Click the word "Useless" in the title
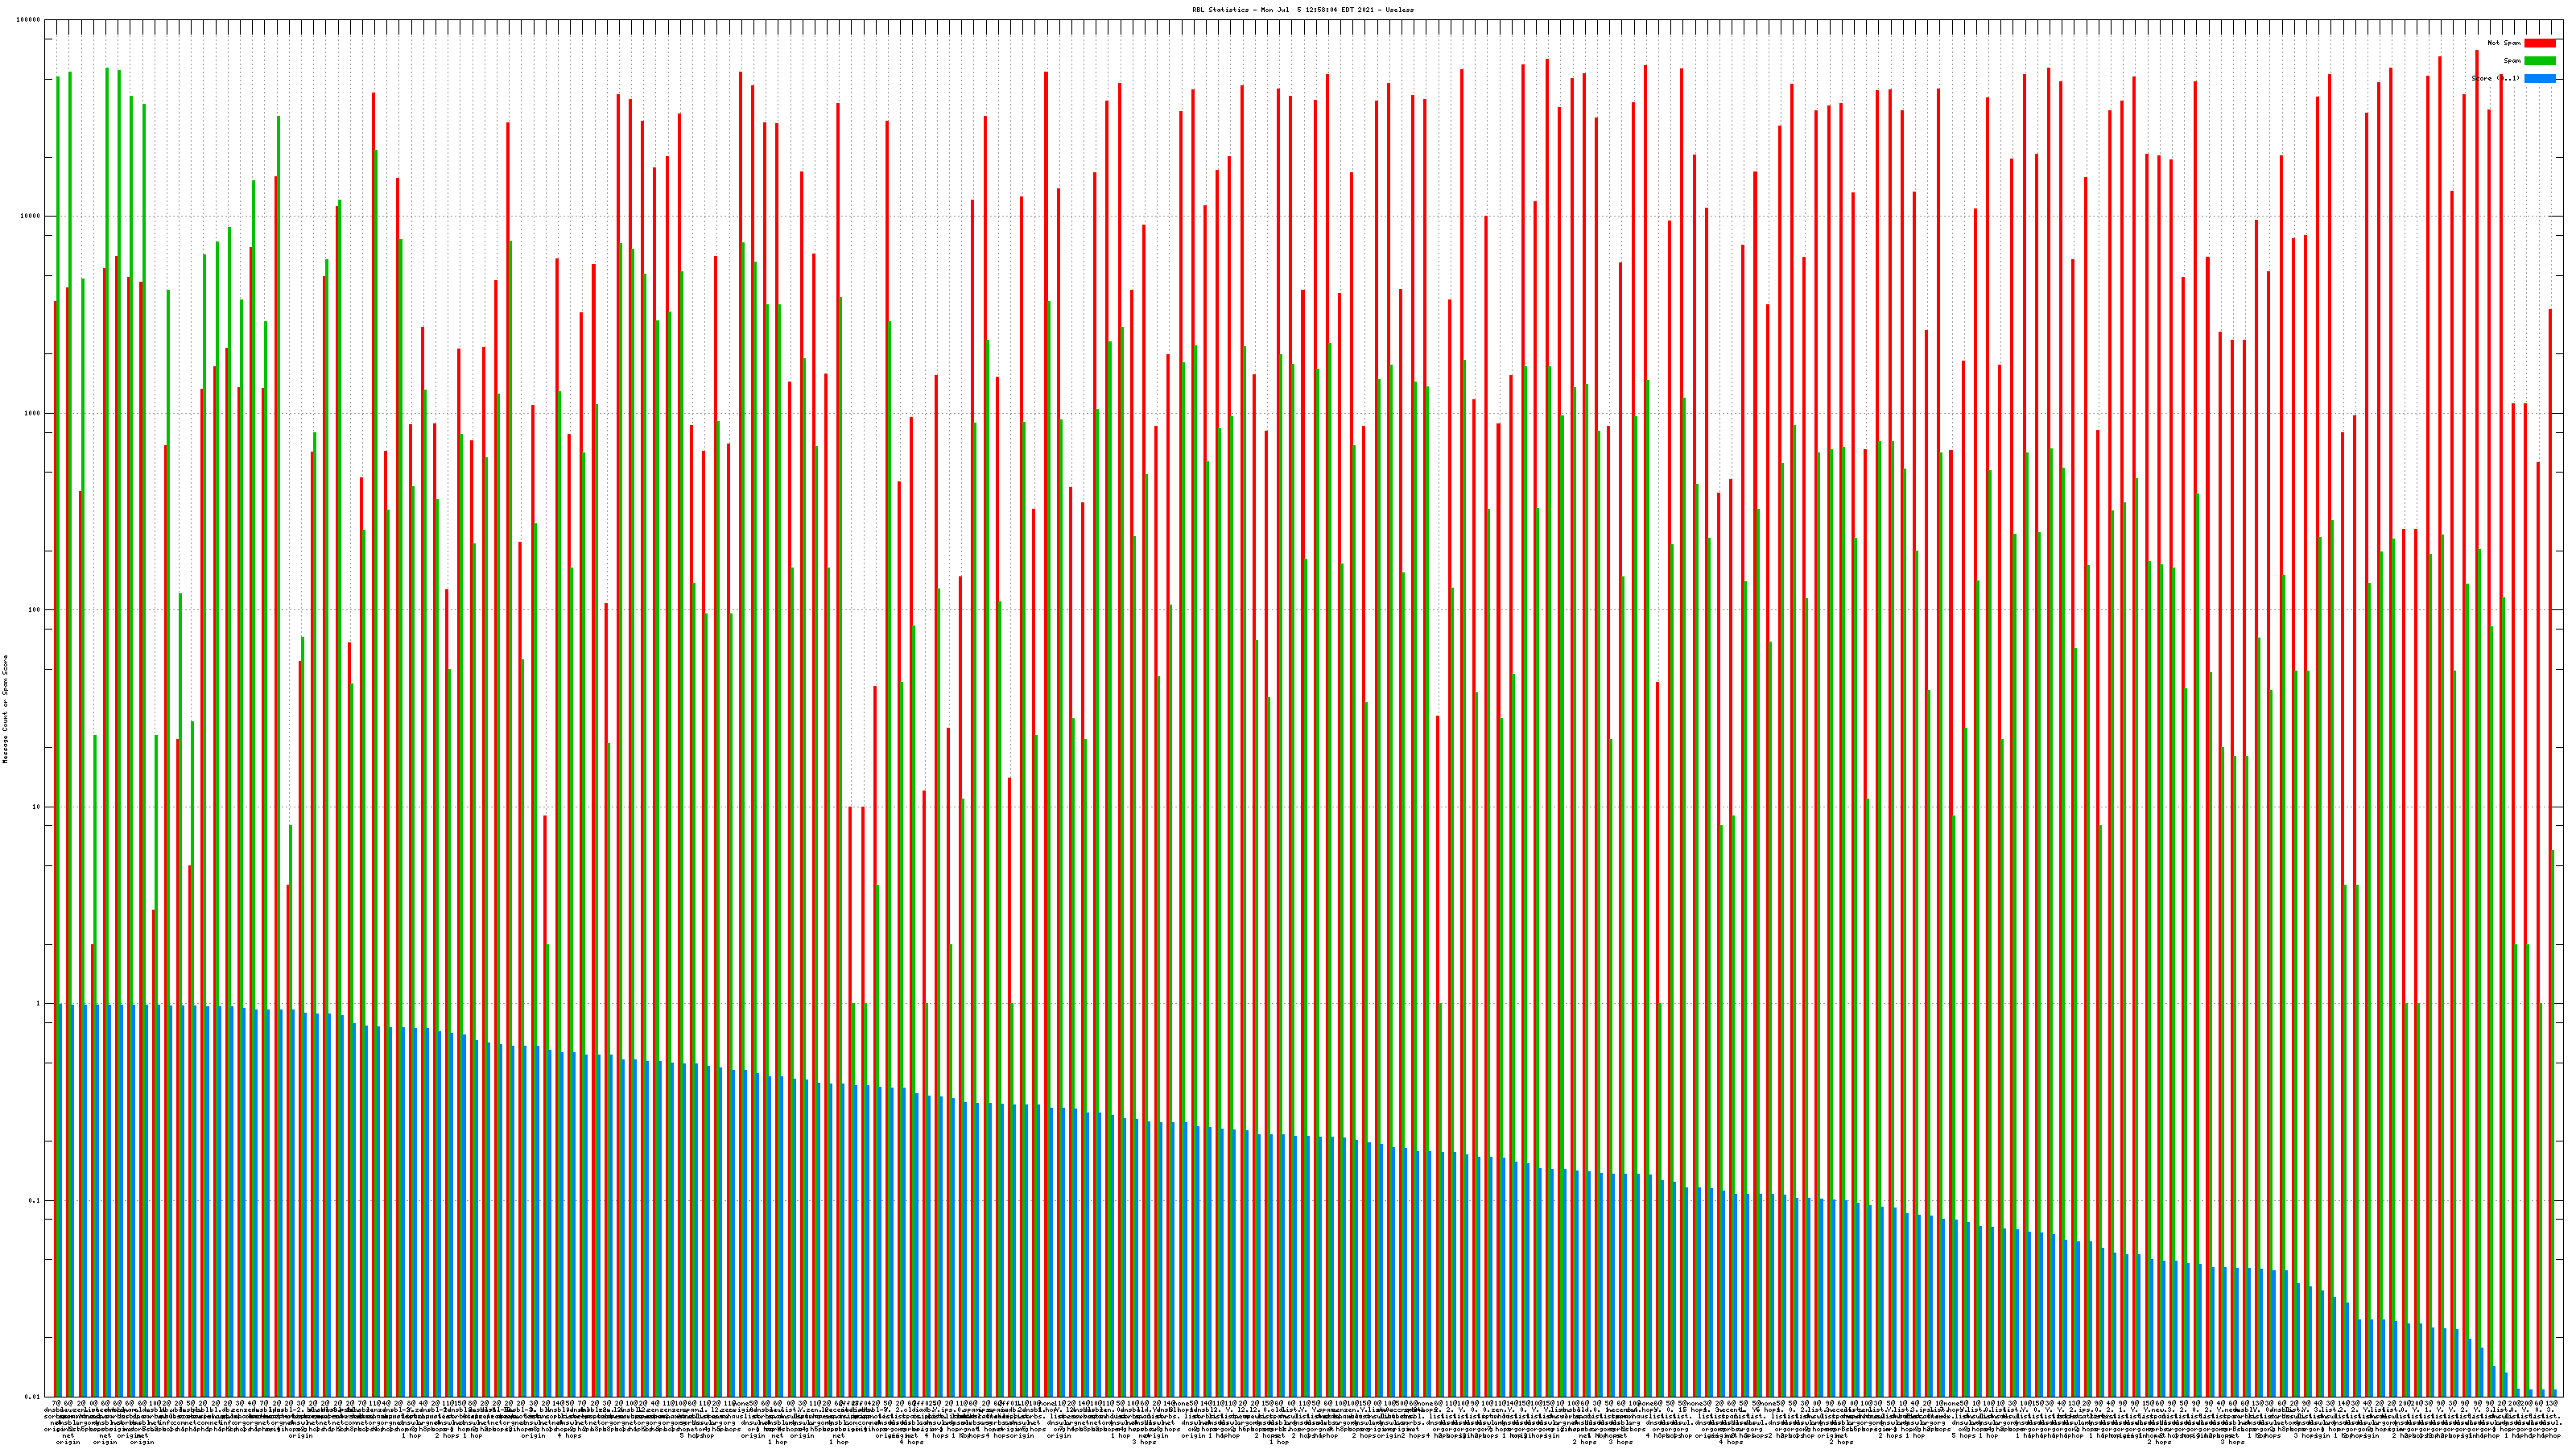 click(1399, 10)
